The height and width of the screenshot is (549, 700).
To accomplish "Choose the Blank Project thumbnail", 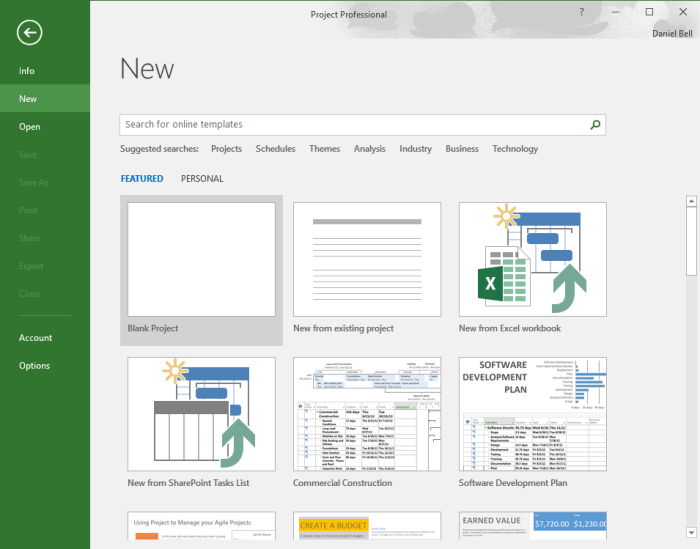I will 201,259.
